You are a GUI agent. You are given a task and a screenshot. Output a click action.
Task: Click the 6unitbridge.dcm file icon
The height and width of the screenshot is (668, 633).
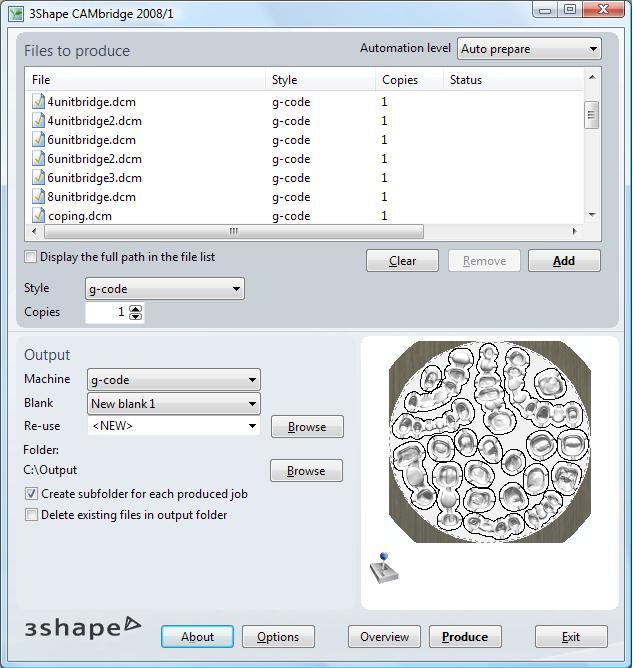(x=39, y=140)
